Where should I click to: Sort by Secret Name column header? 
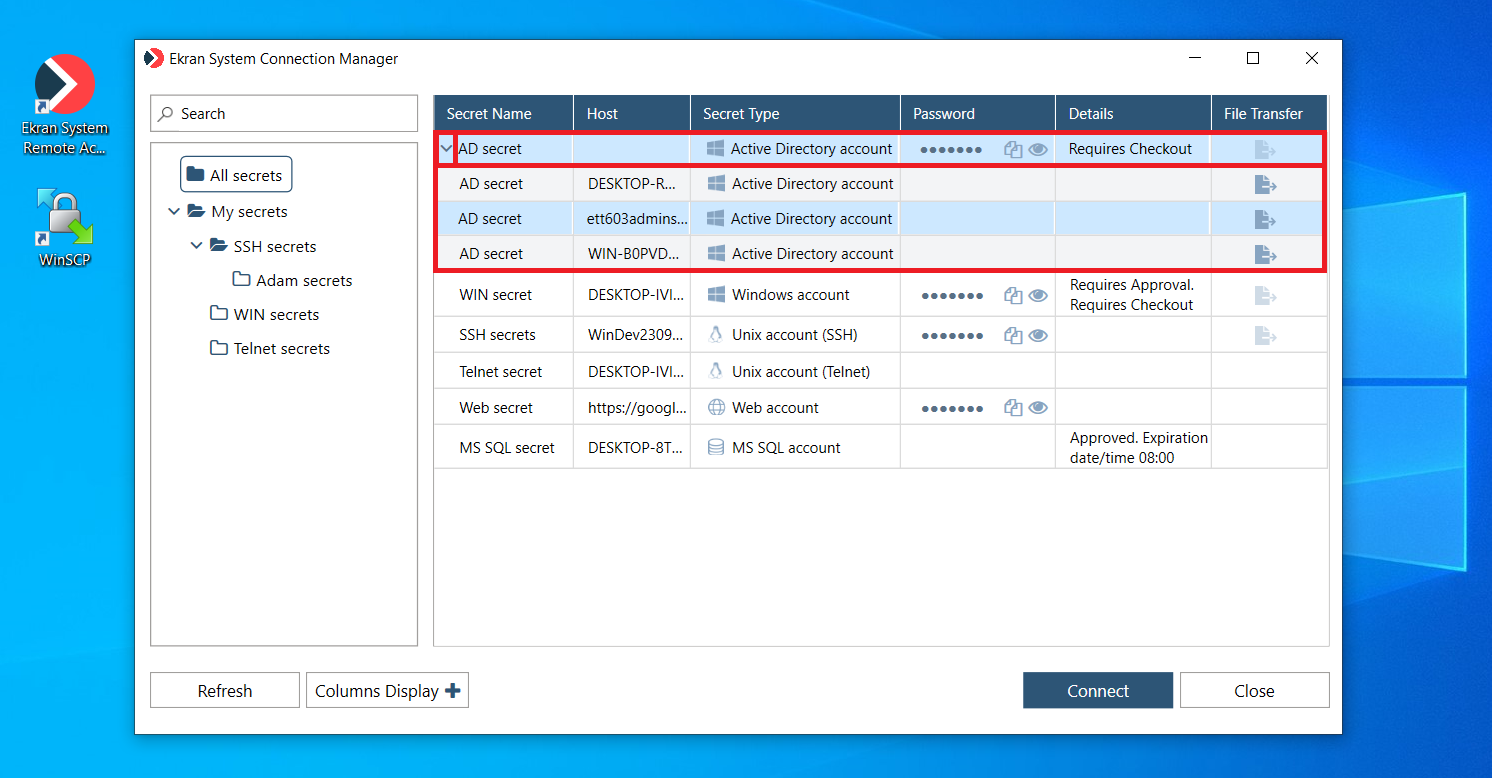click(x=489, y=114)
